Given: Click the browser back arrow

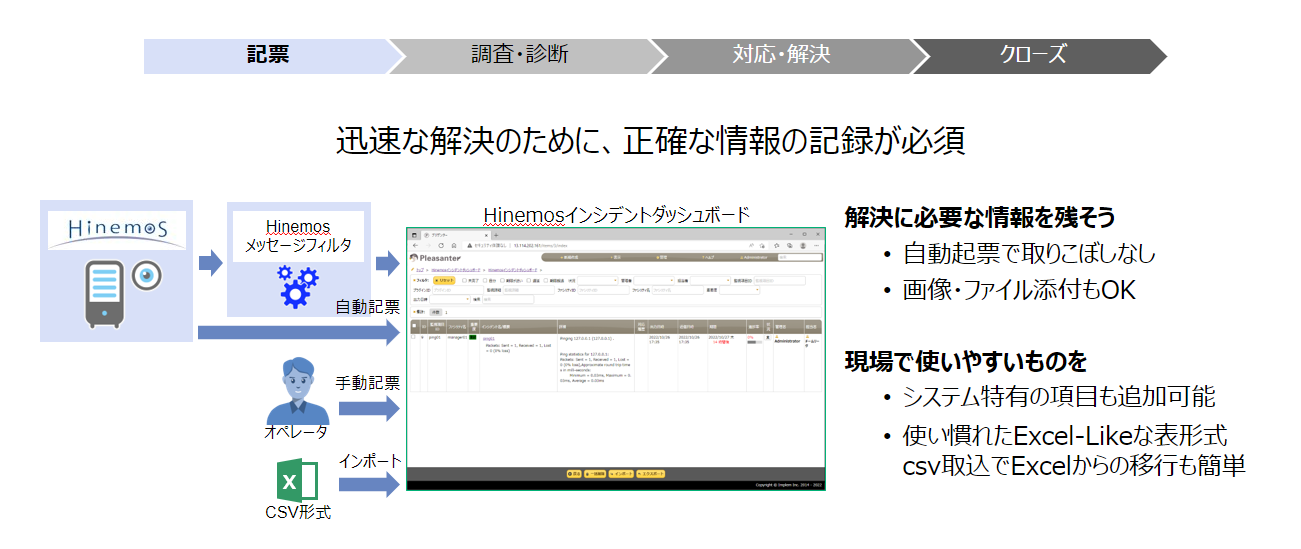Looking at the screenshot, I should [415, 245].
